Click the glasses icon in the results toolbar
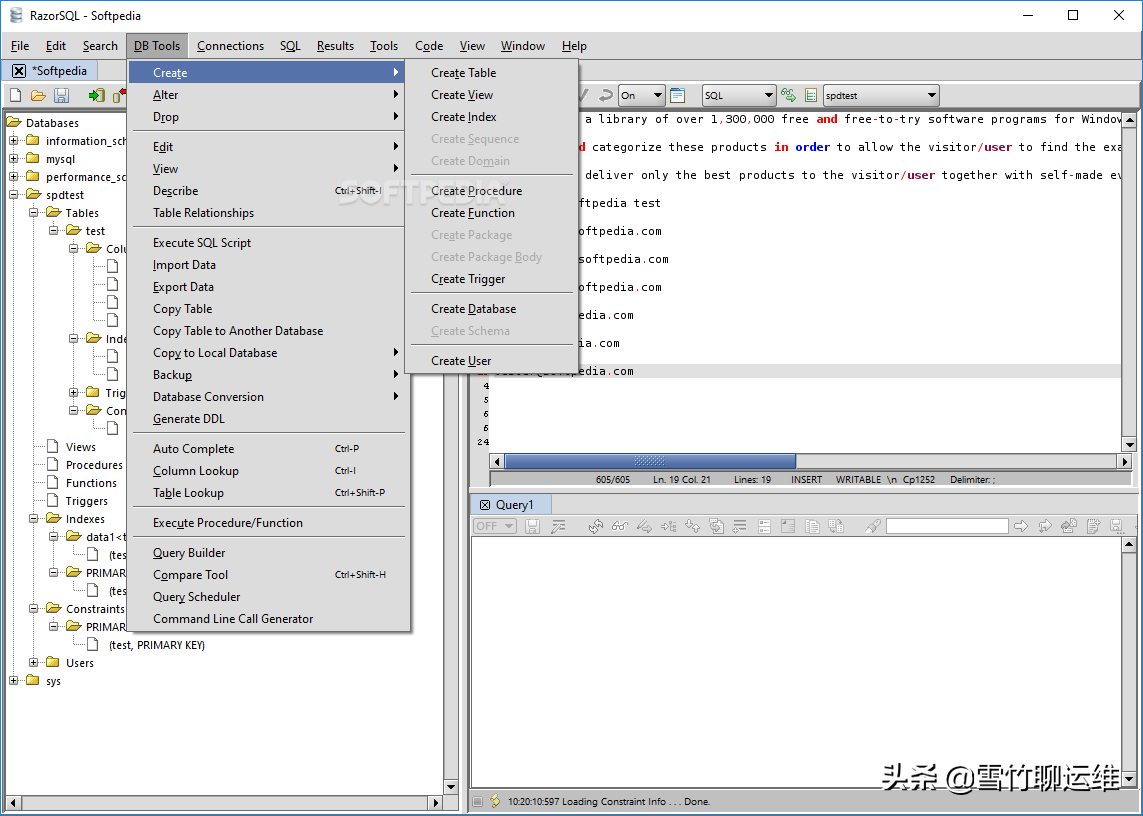1143x816 pixels. tap(620, 526)
